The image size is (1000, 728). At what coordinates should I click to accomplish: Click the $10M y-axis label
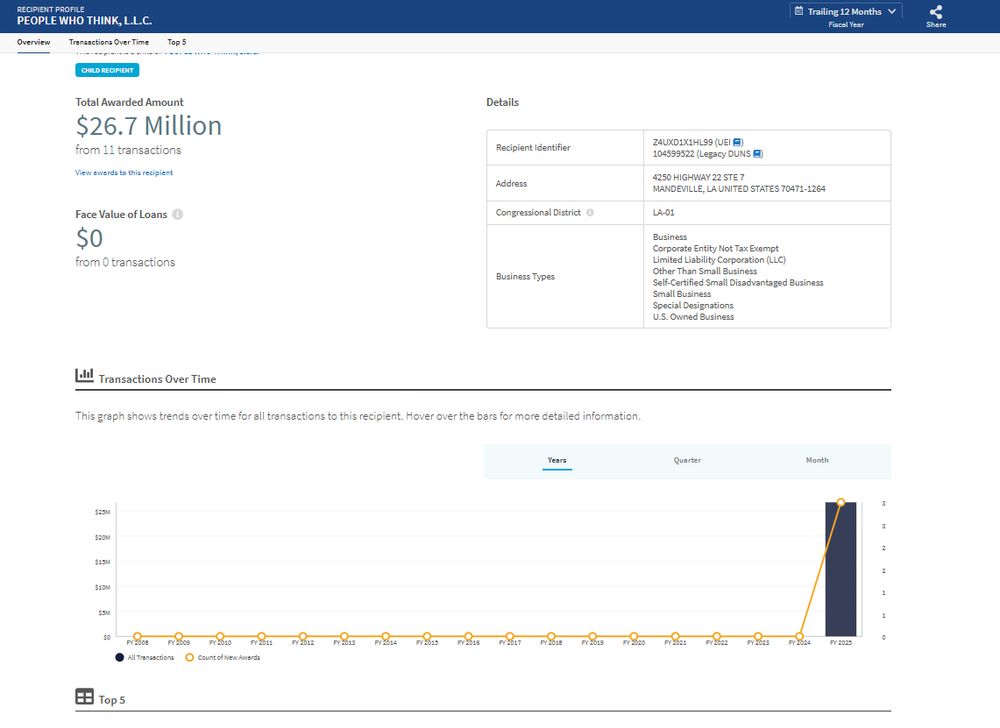pos(103,587)
